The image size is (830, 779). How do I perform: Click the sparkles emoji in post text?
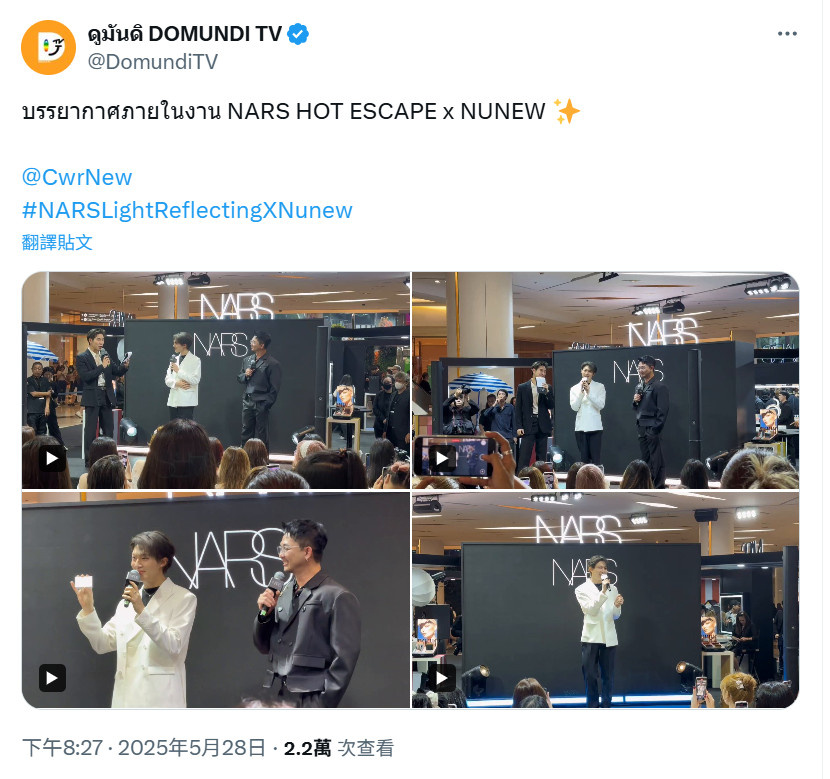click(566, 112)
